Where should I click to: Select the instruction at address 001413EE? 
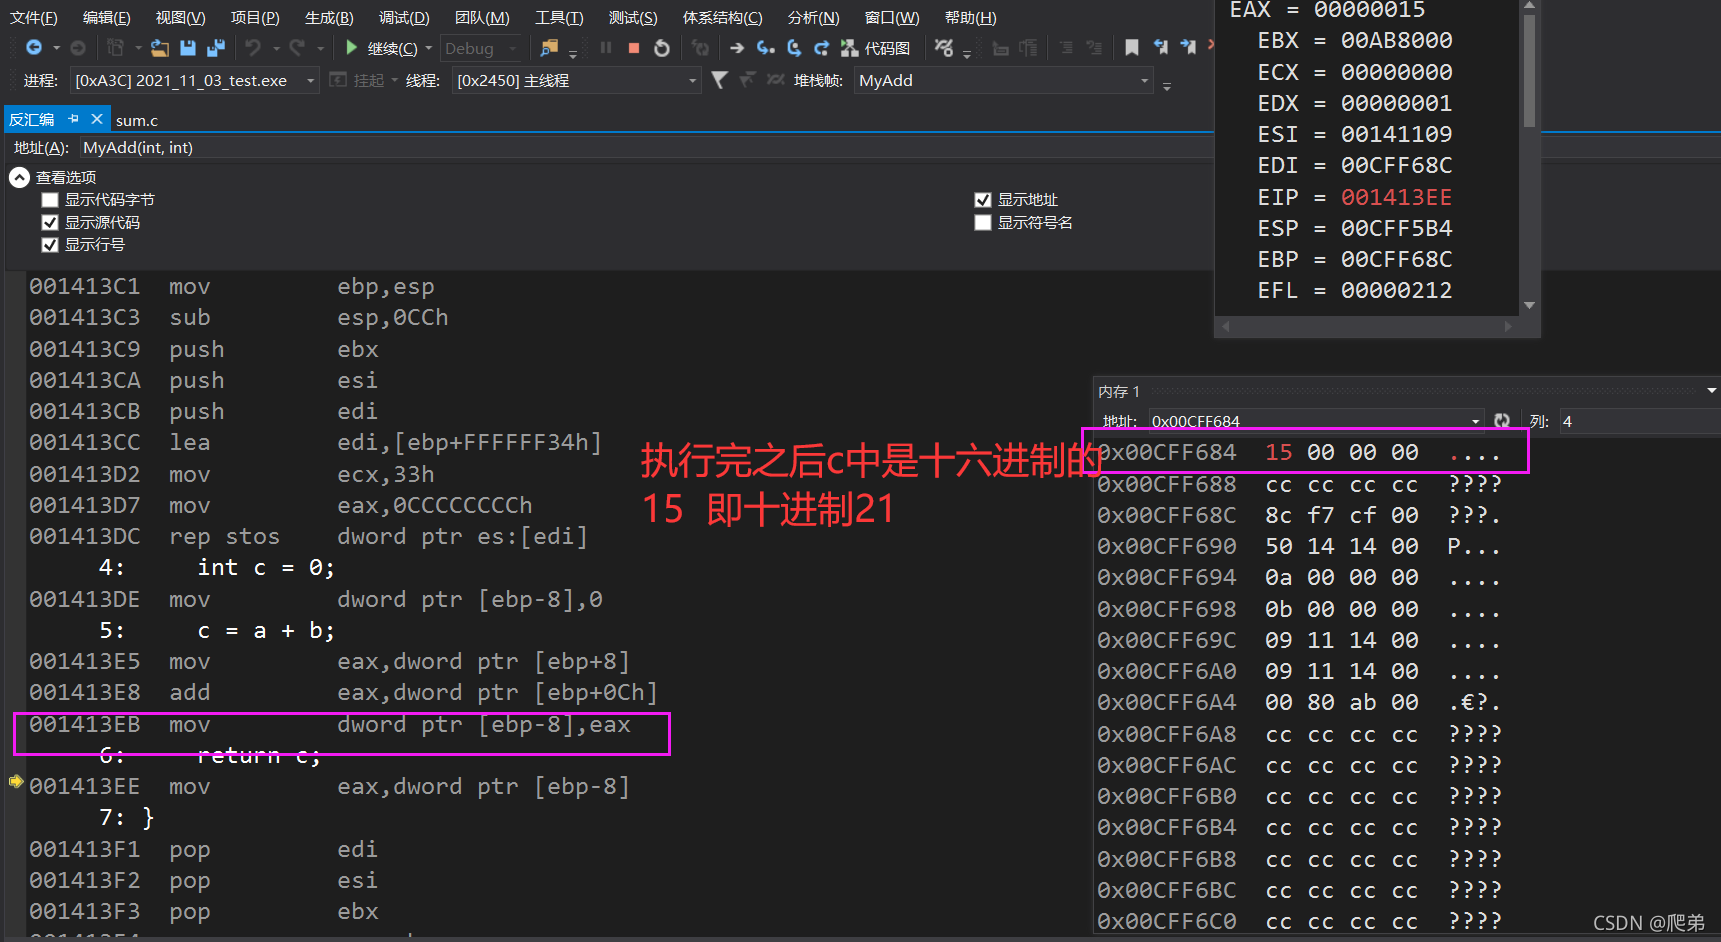point(330,787)
